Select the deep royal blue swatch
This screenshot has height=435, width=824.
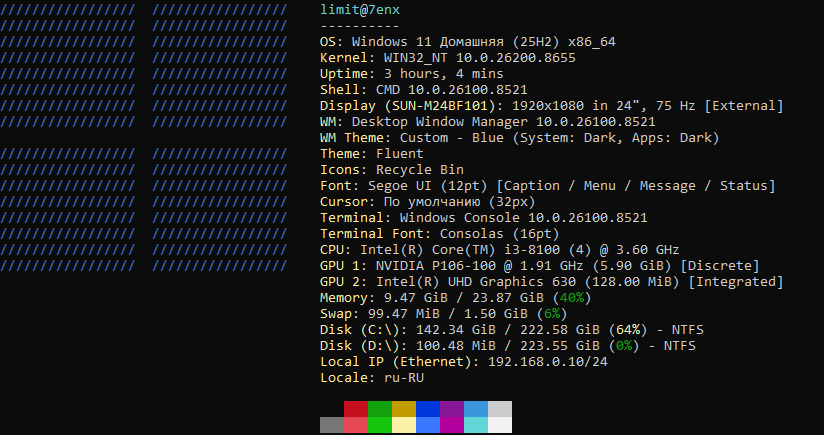point(428,409)
